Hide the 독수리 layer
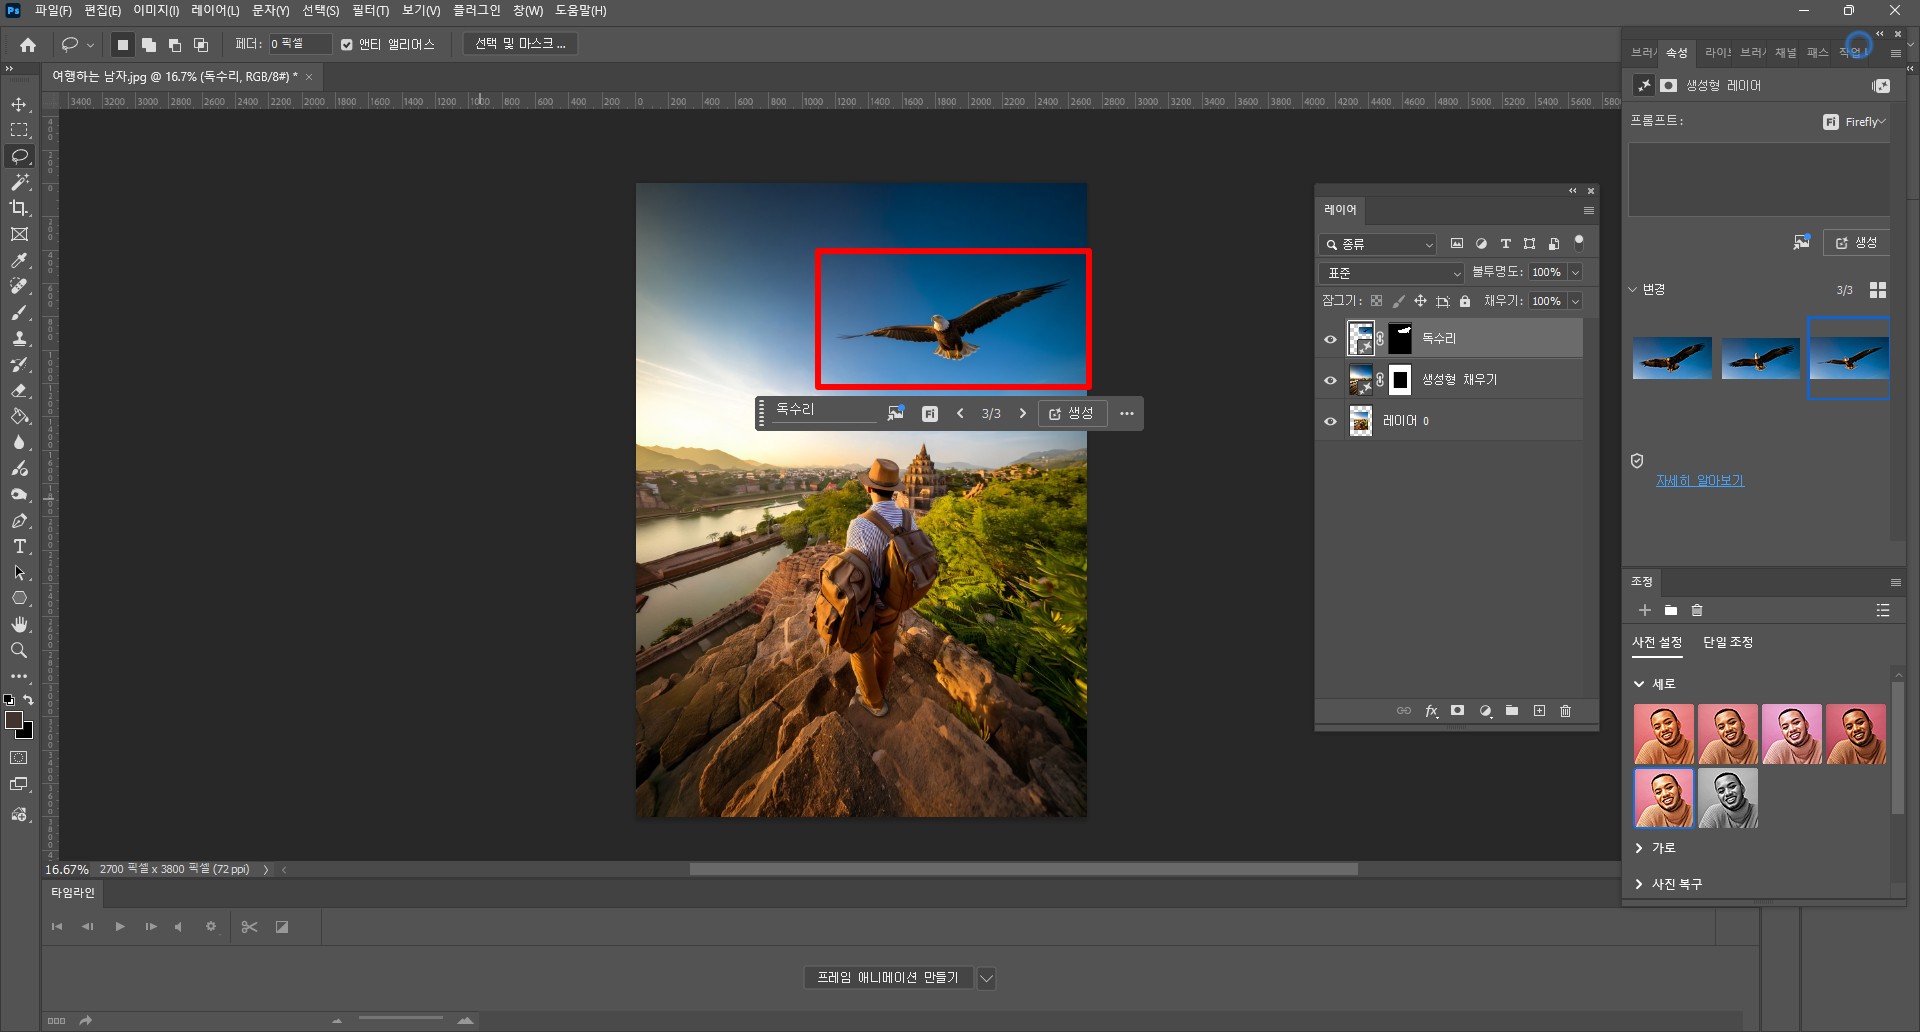The width and height of the screenshot is (1920, 1032). point(1330,339)
